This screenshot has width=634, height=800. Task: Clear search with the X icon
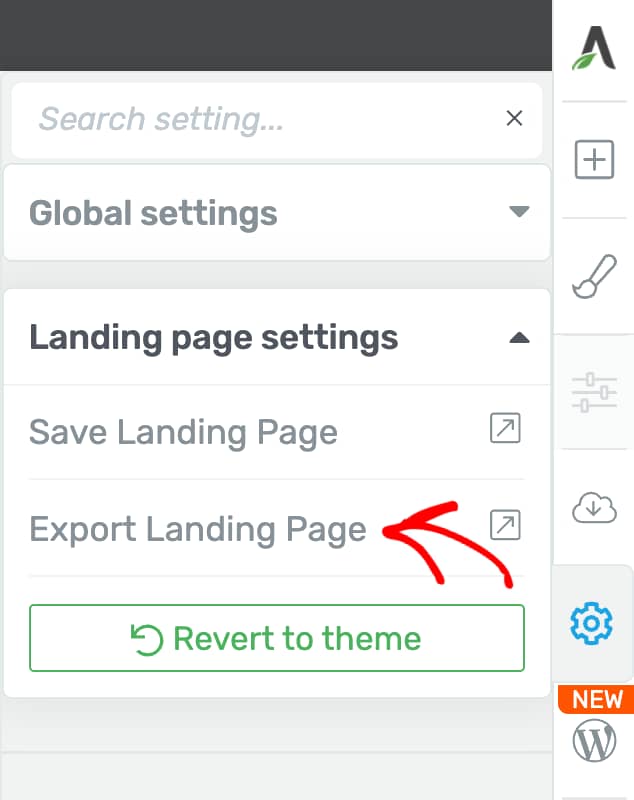514,118
